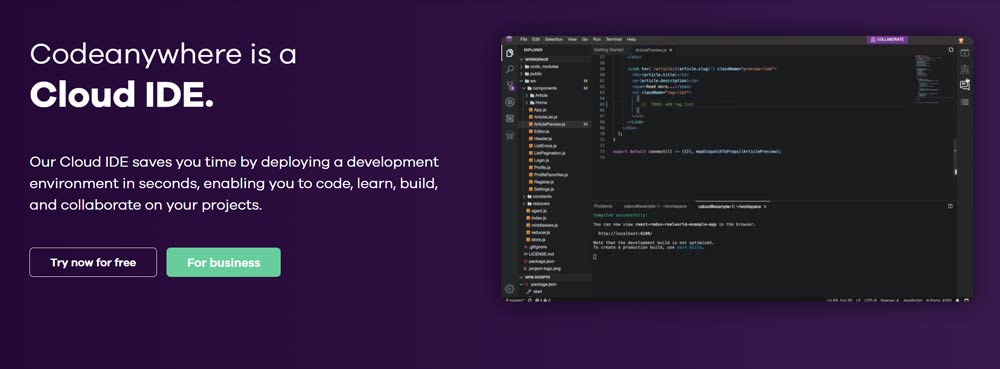Click the Codeanywhere logo in the IDE title bar
This screenshot has height=369, width=1000.
(509, 40)
